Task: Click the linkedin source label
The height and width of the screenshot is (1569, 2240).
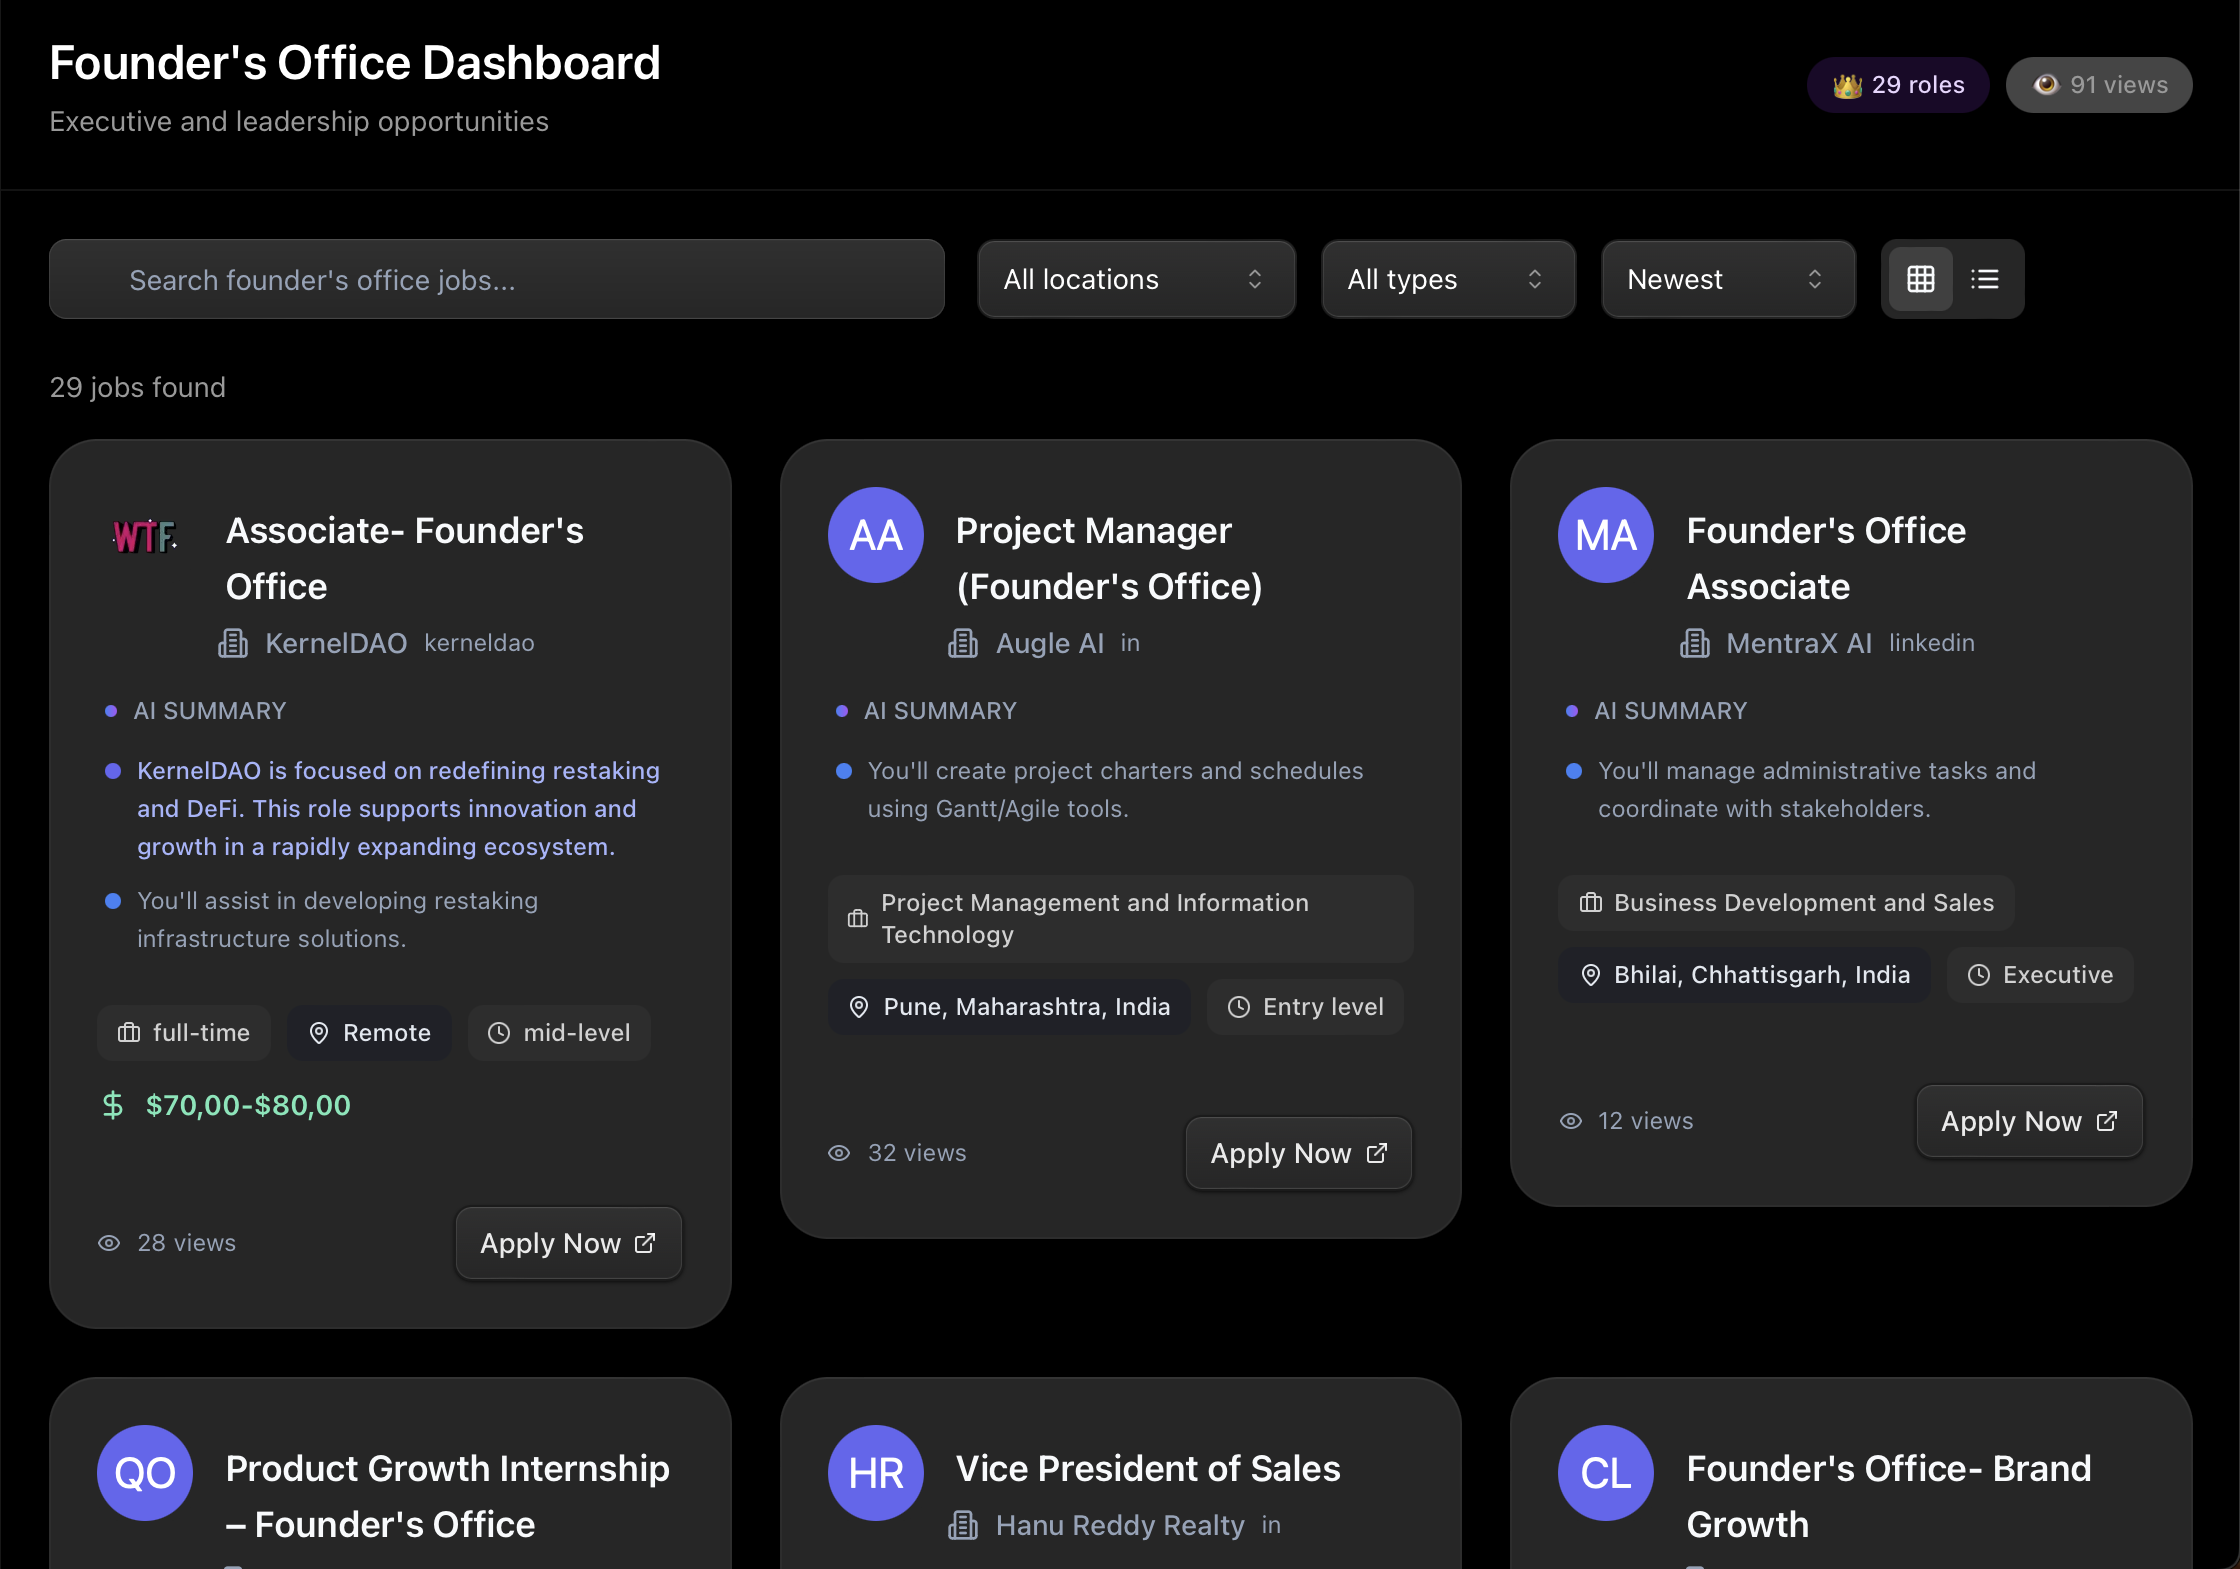Action: (x=1931, y=643)
